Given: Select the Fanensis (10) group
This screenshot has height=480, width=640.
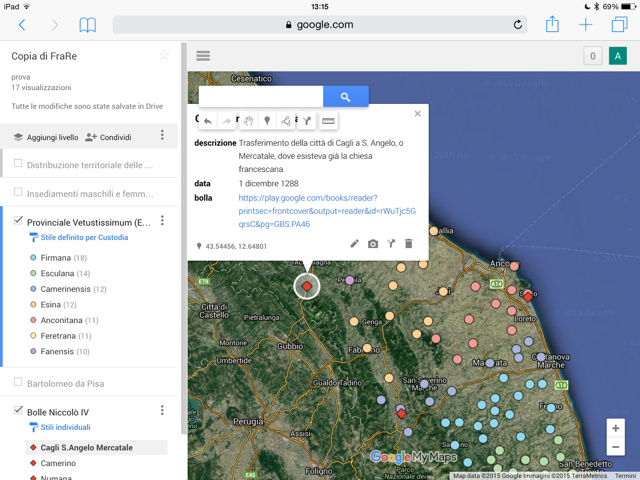Looking at the screenshot, I should point(60,351).
